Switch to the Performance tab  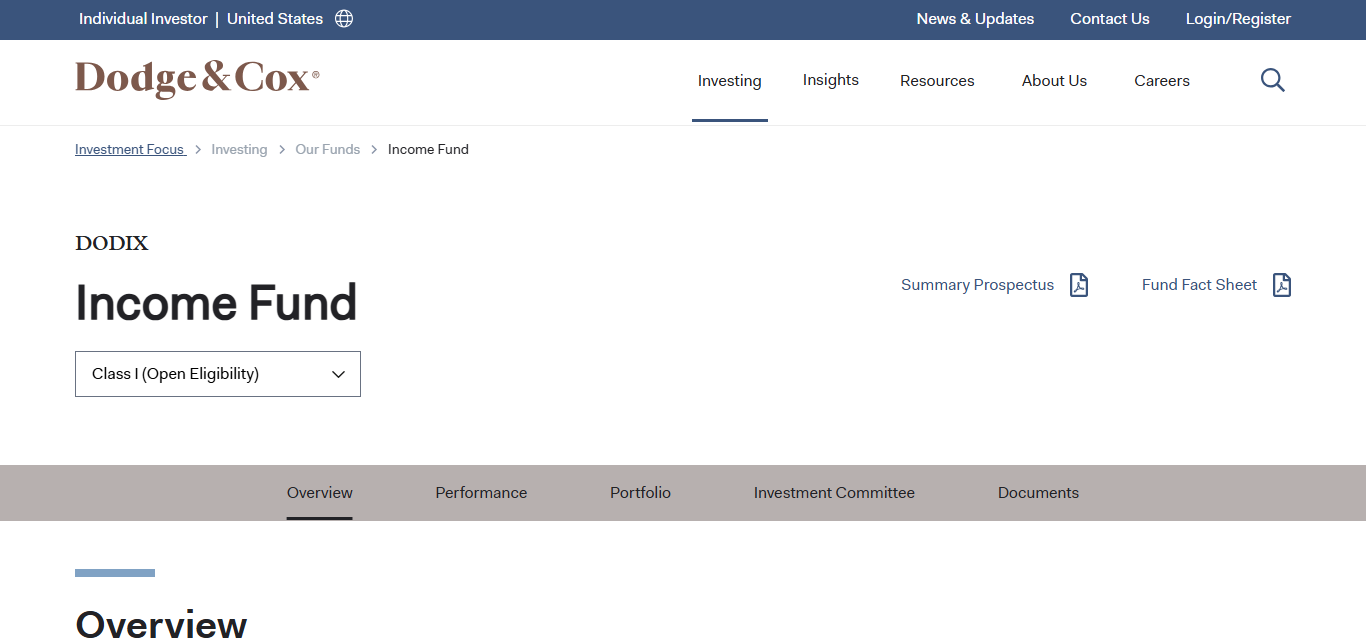[x=481, y=493]
